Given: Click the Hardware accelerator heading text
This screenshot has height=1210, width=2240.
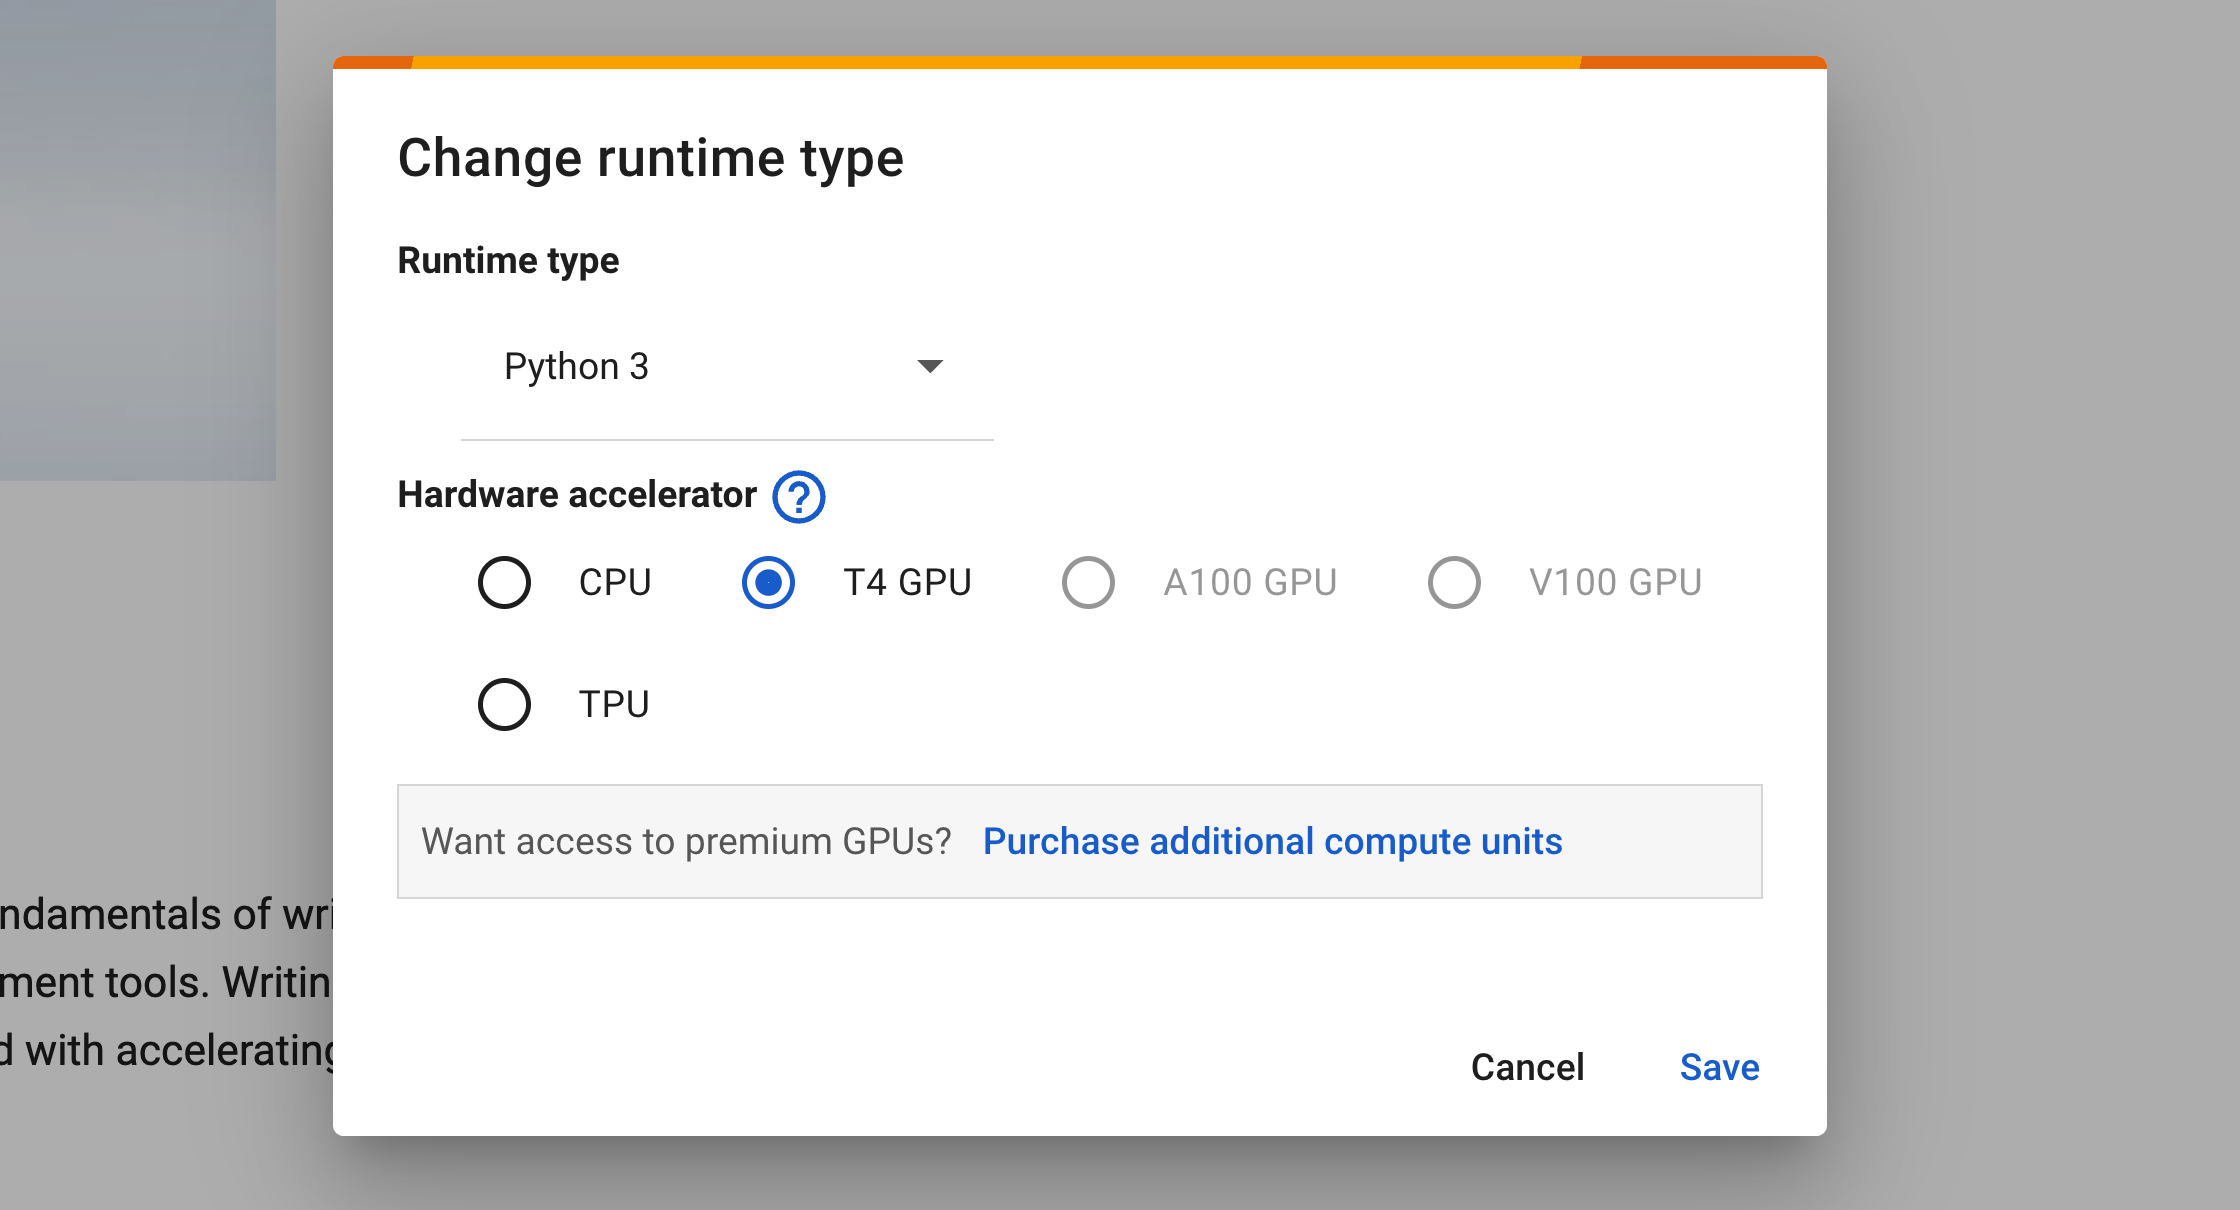Looking at the screenshot, I should [x=577, y=495].
